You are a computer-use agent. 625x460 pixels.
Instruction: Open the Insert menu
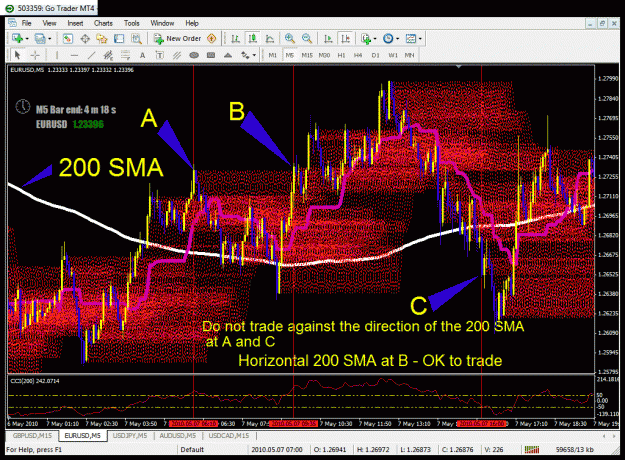pos(75,23)
